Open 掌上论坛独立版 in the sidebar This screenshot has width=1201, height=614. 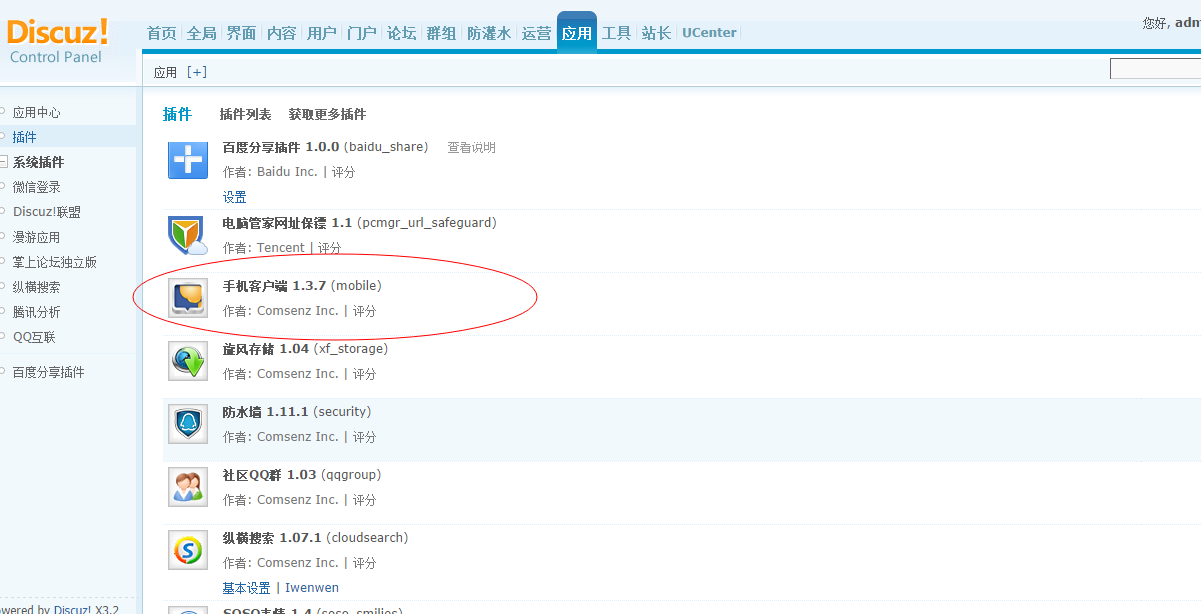(54, 262)
